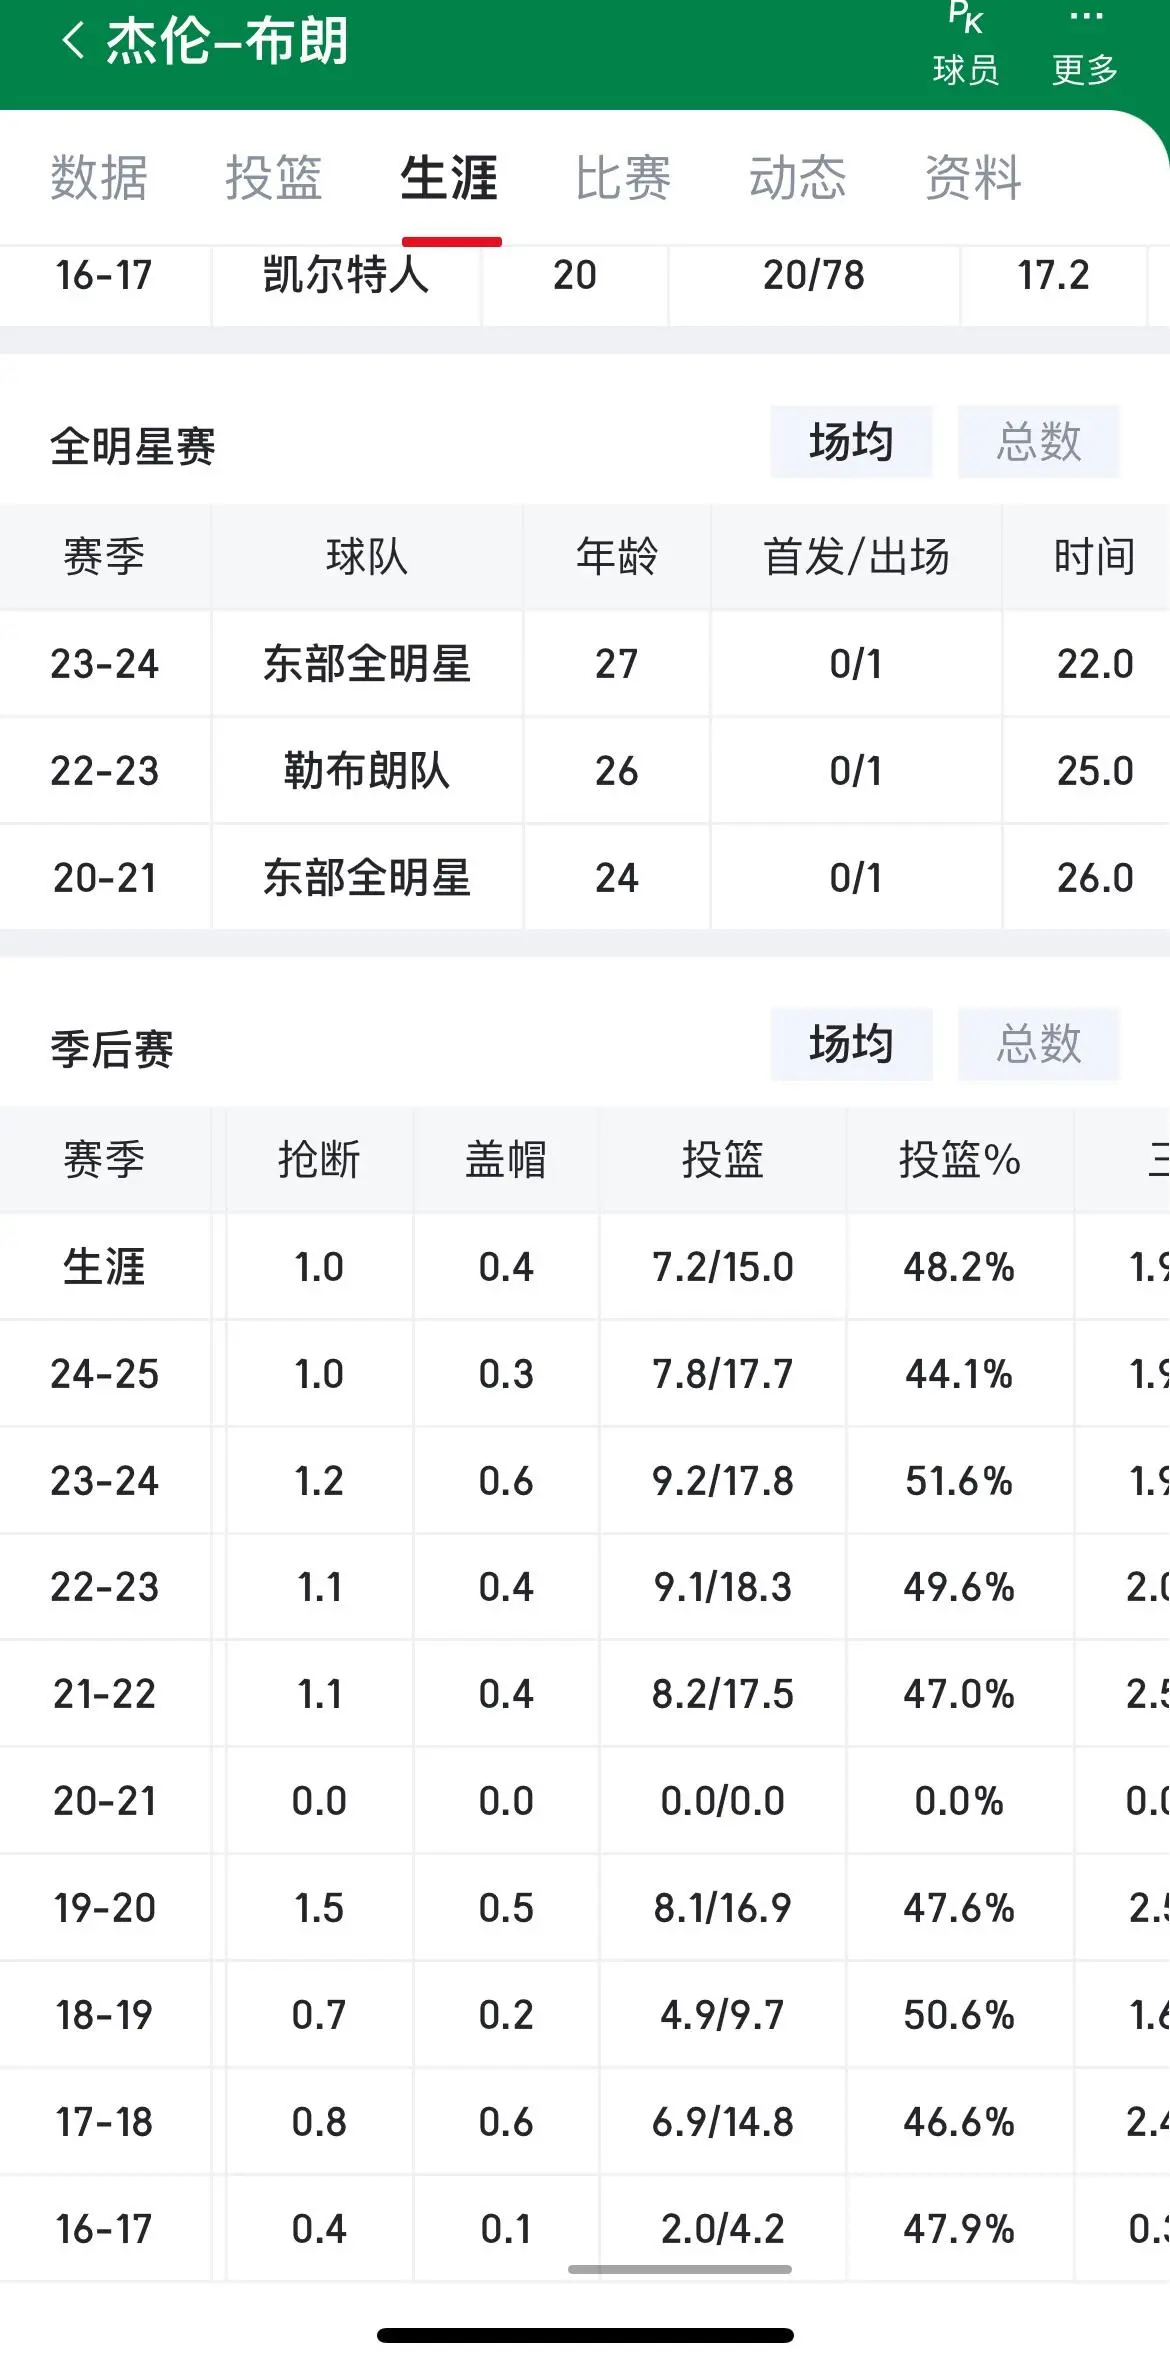Screen dimensions: 1170x2367
Task: Tap 勒布朗队 in the 22-23 row
Action: [366, 771]
